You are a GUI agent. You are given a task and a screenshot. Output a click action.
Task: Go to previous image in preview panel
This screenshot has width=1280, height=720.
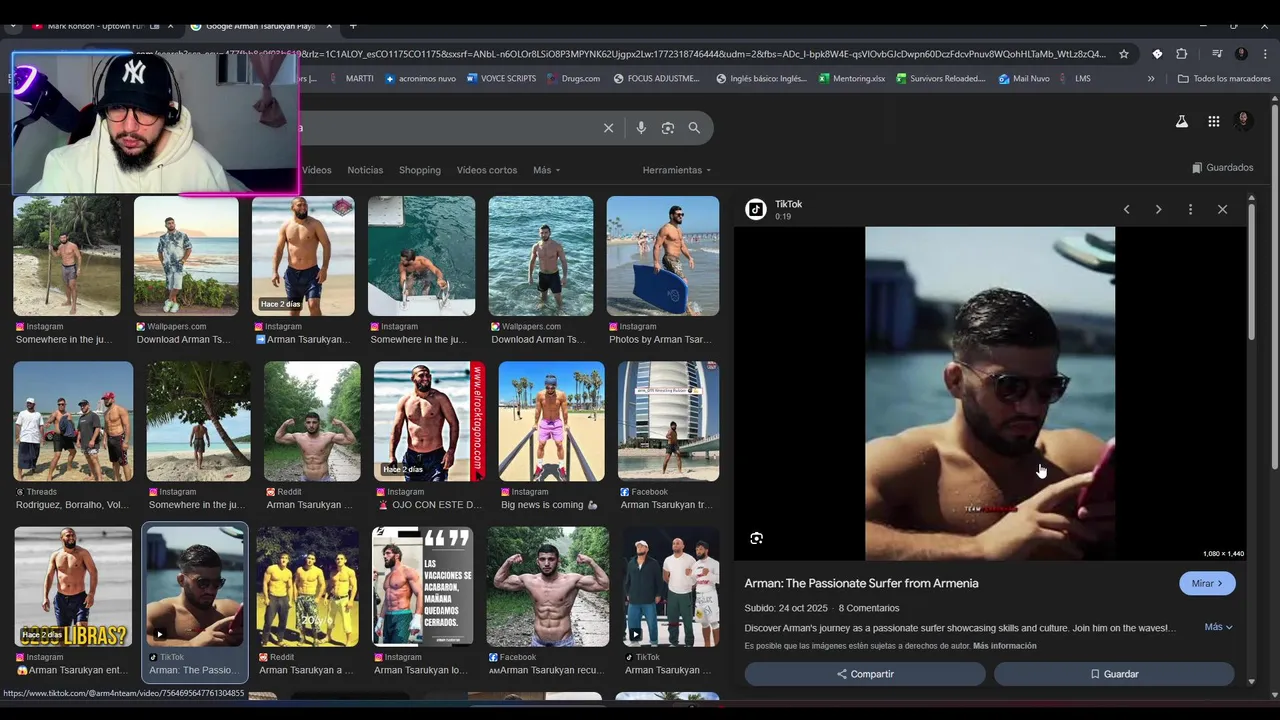click(1127, 209)
